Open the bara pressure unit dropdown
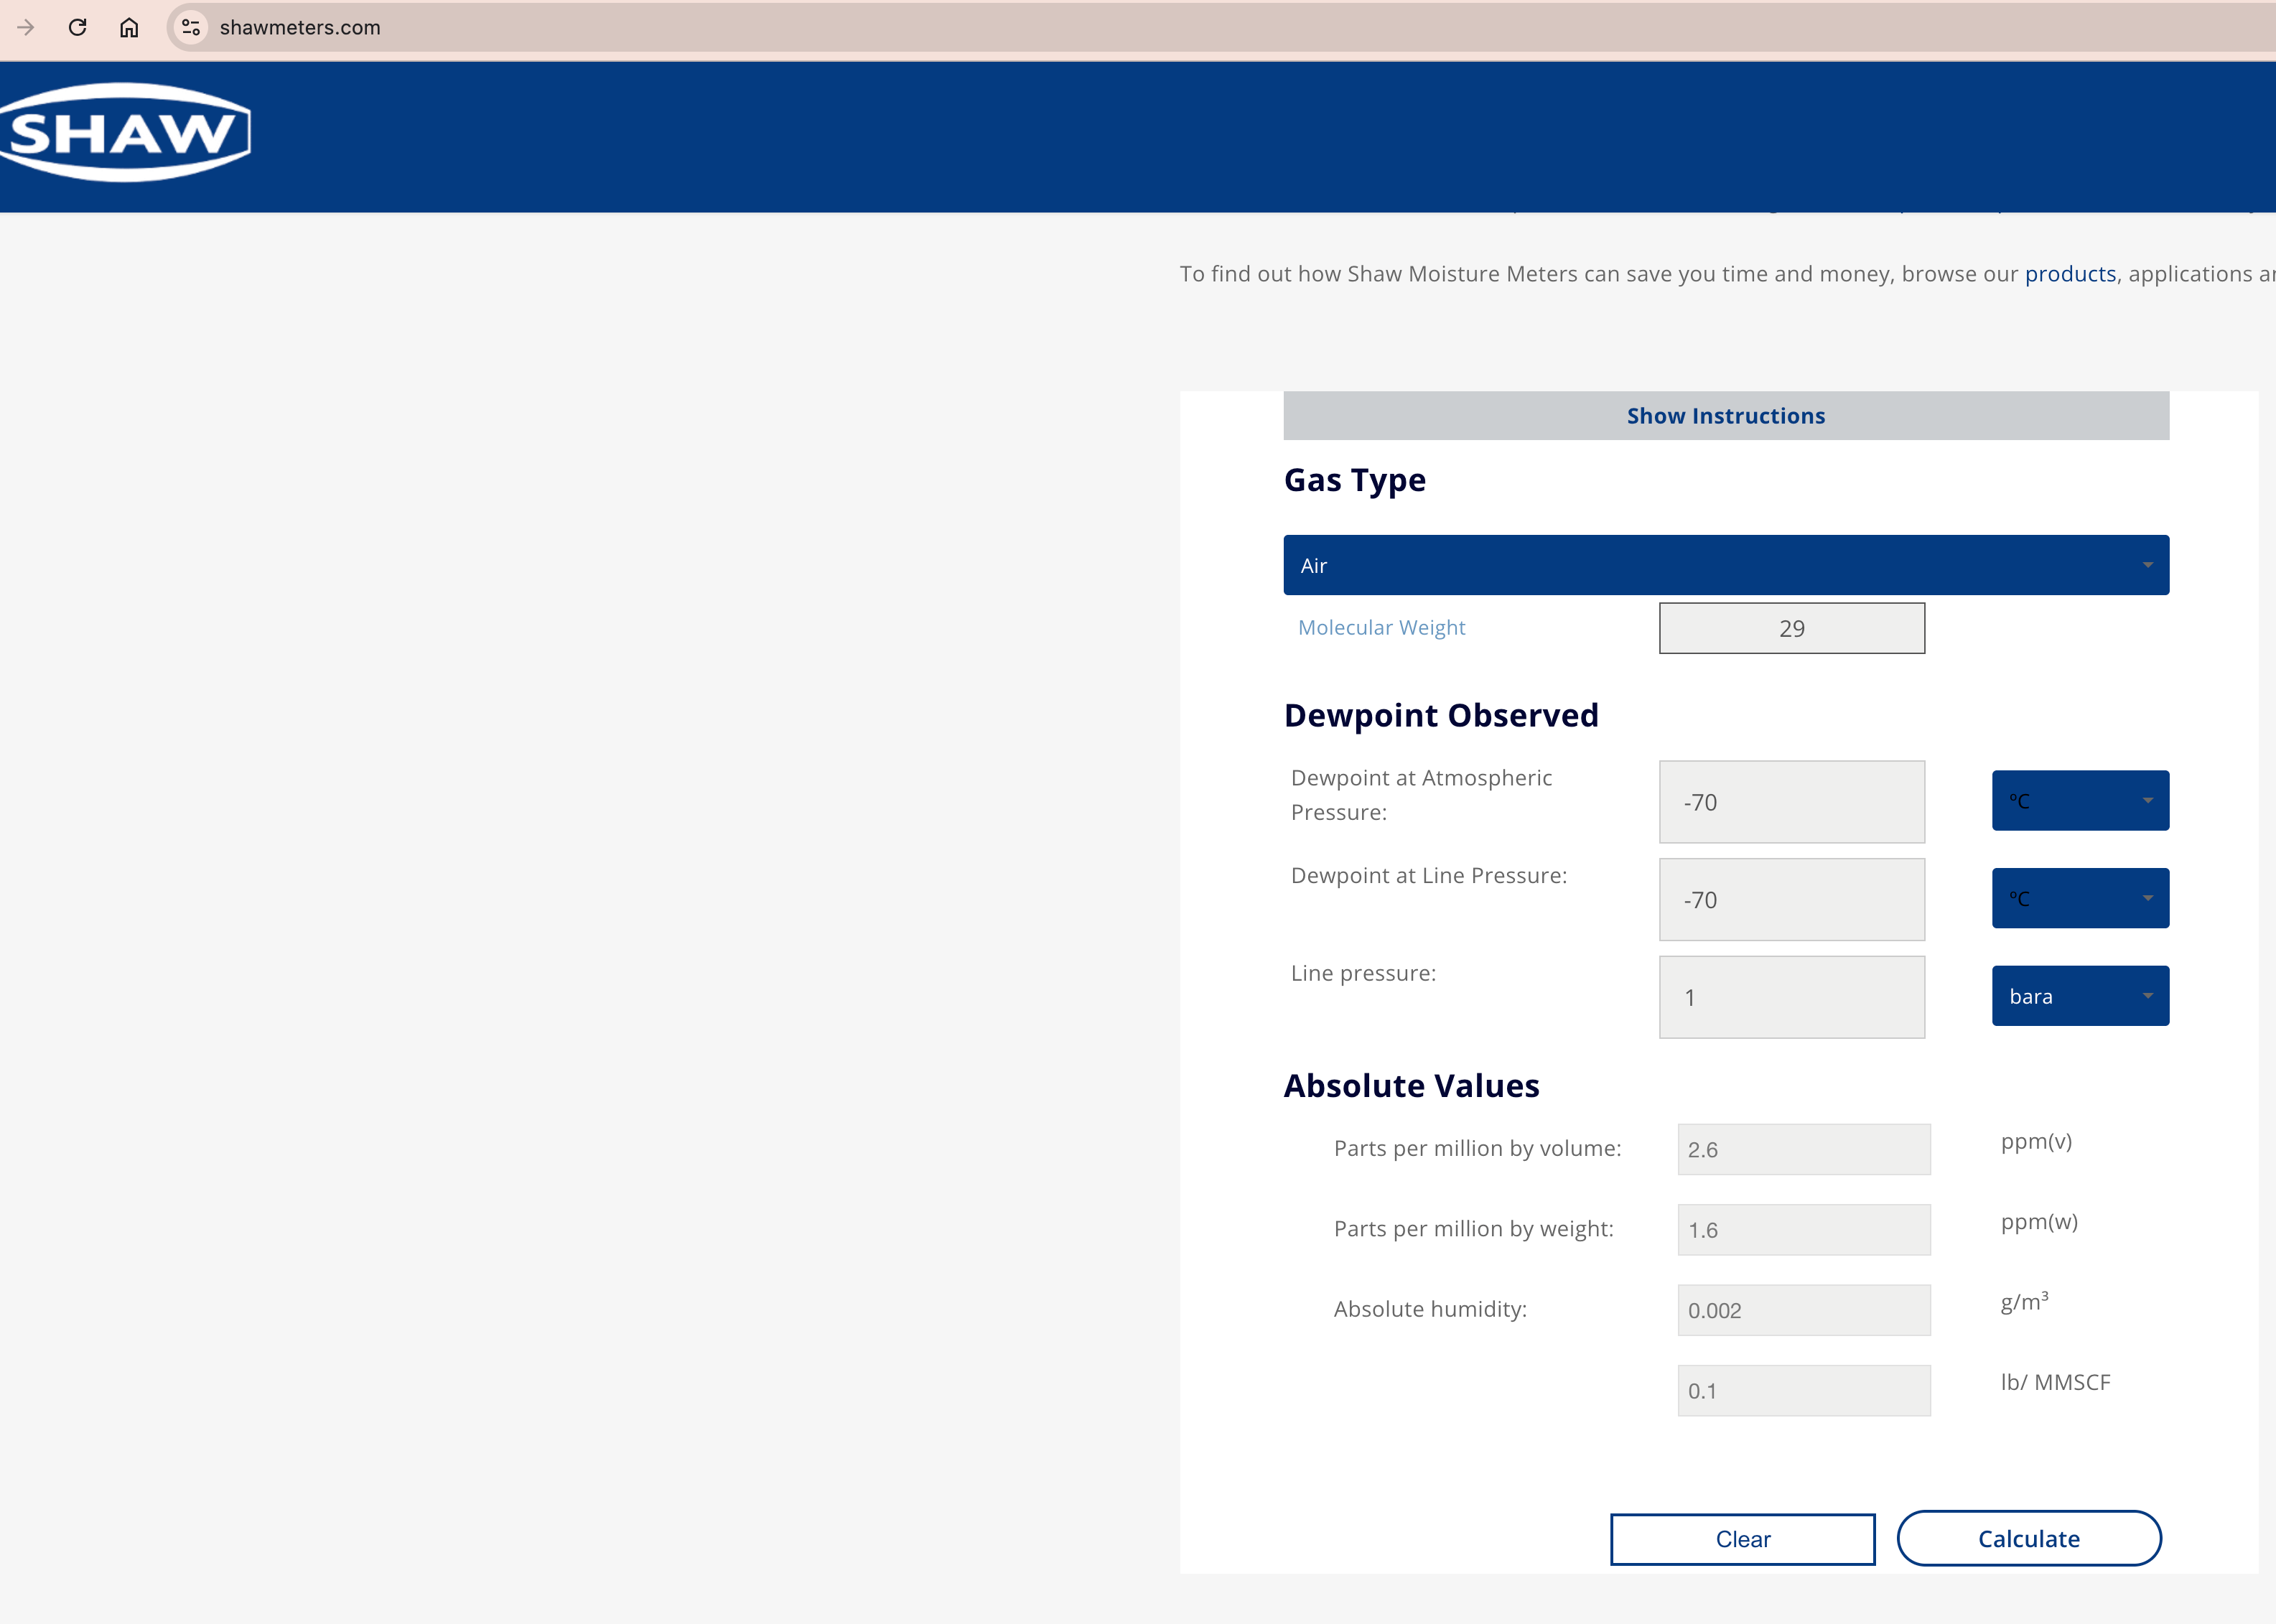Image resolution: width=2276 pixels, height=1624 pixels. [2079, 996]
